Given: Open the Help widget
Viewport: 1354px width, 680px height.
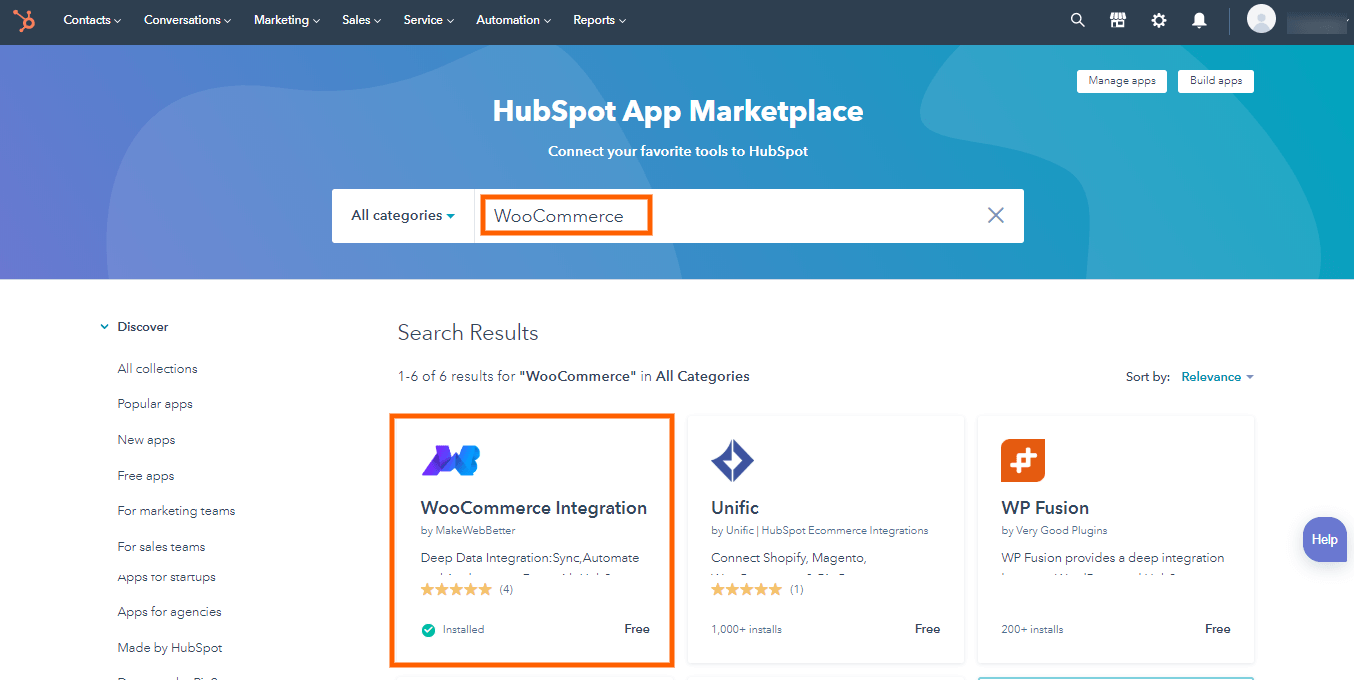Looking at the screenshot, I should [1325, 539].
